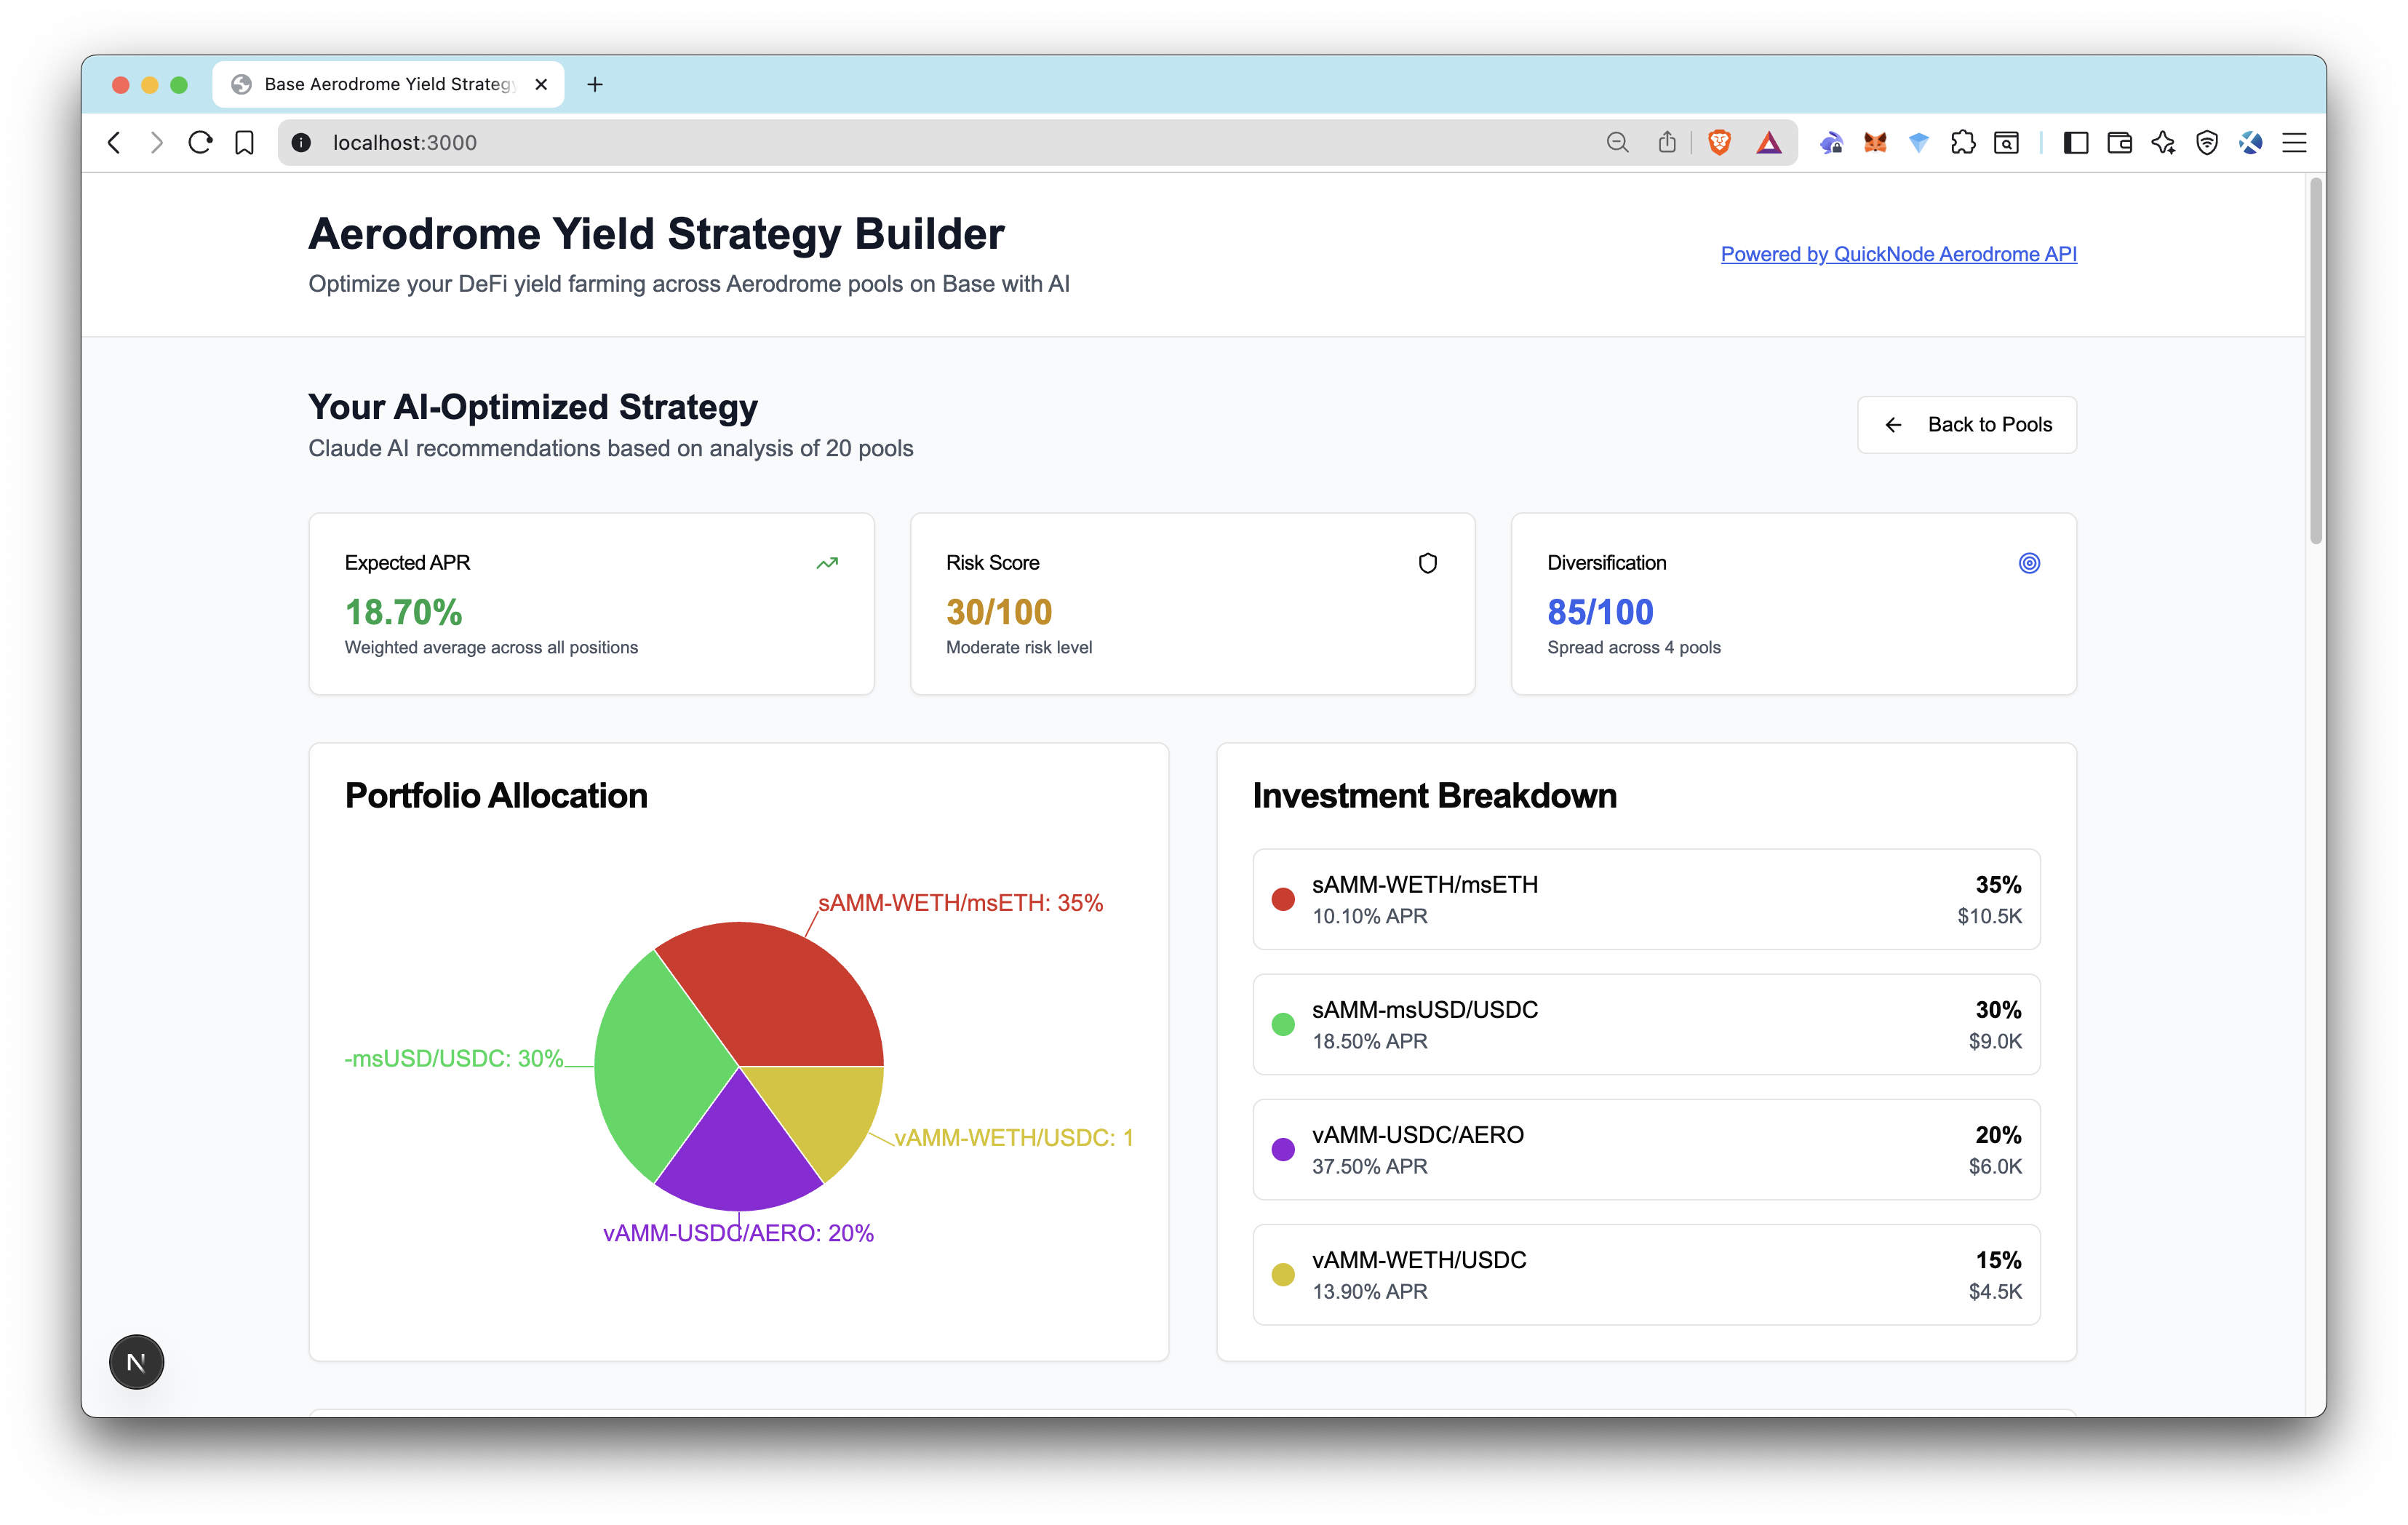Image resolution: width=2408 pixels, height=1525 pixels.
Task: Toggle the browser sidebar panel icon
Action: pos(2075,143)
